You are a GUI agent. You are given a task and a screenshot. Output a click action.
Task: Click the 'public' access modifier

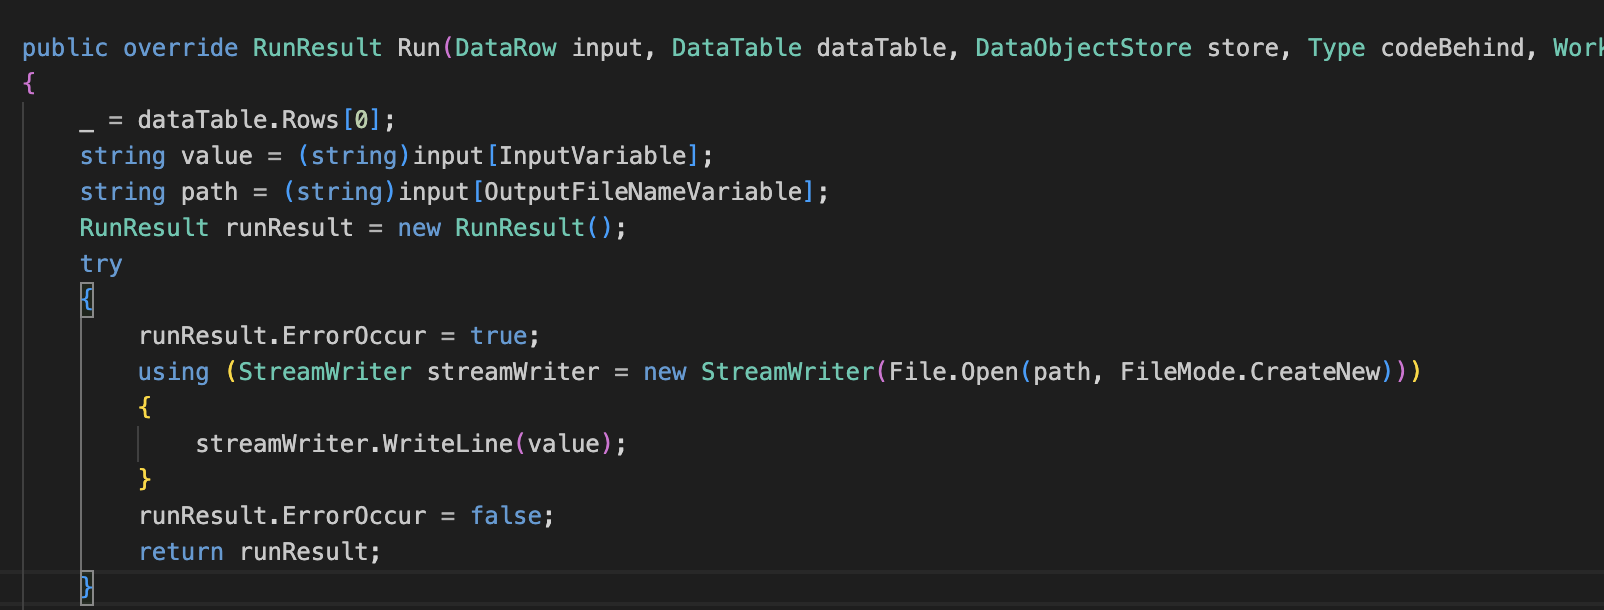[x=65, y=48]
